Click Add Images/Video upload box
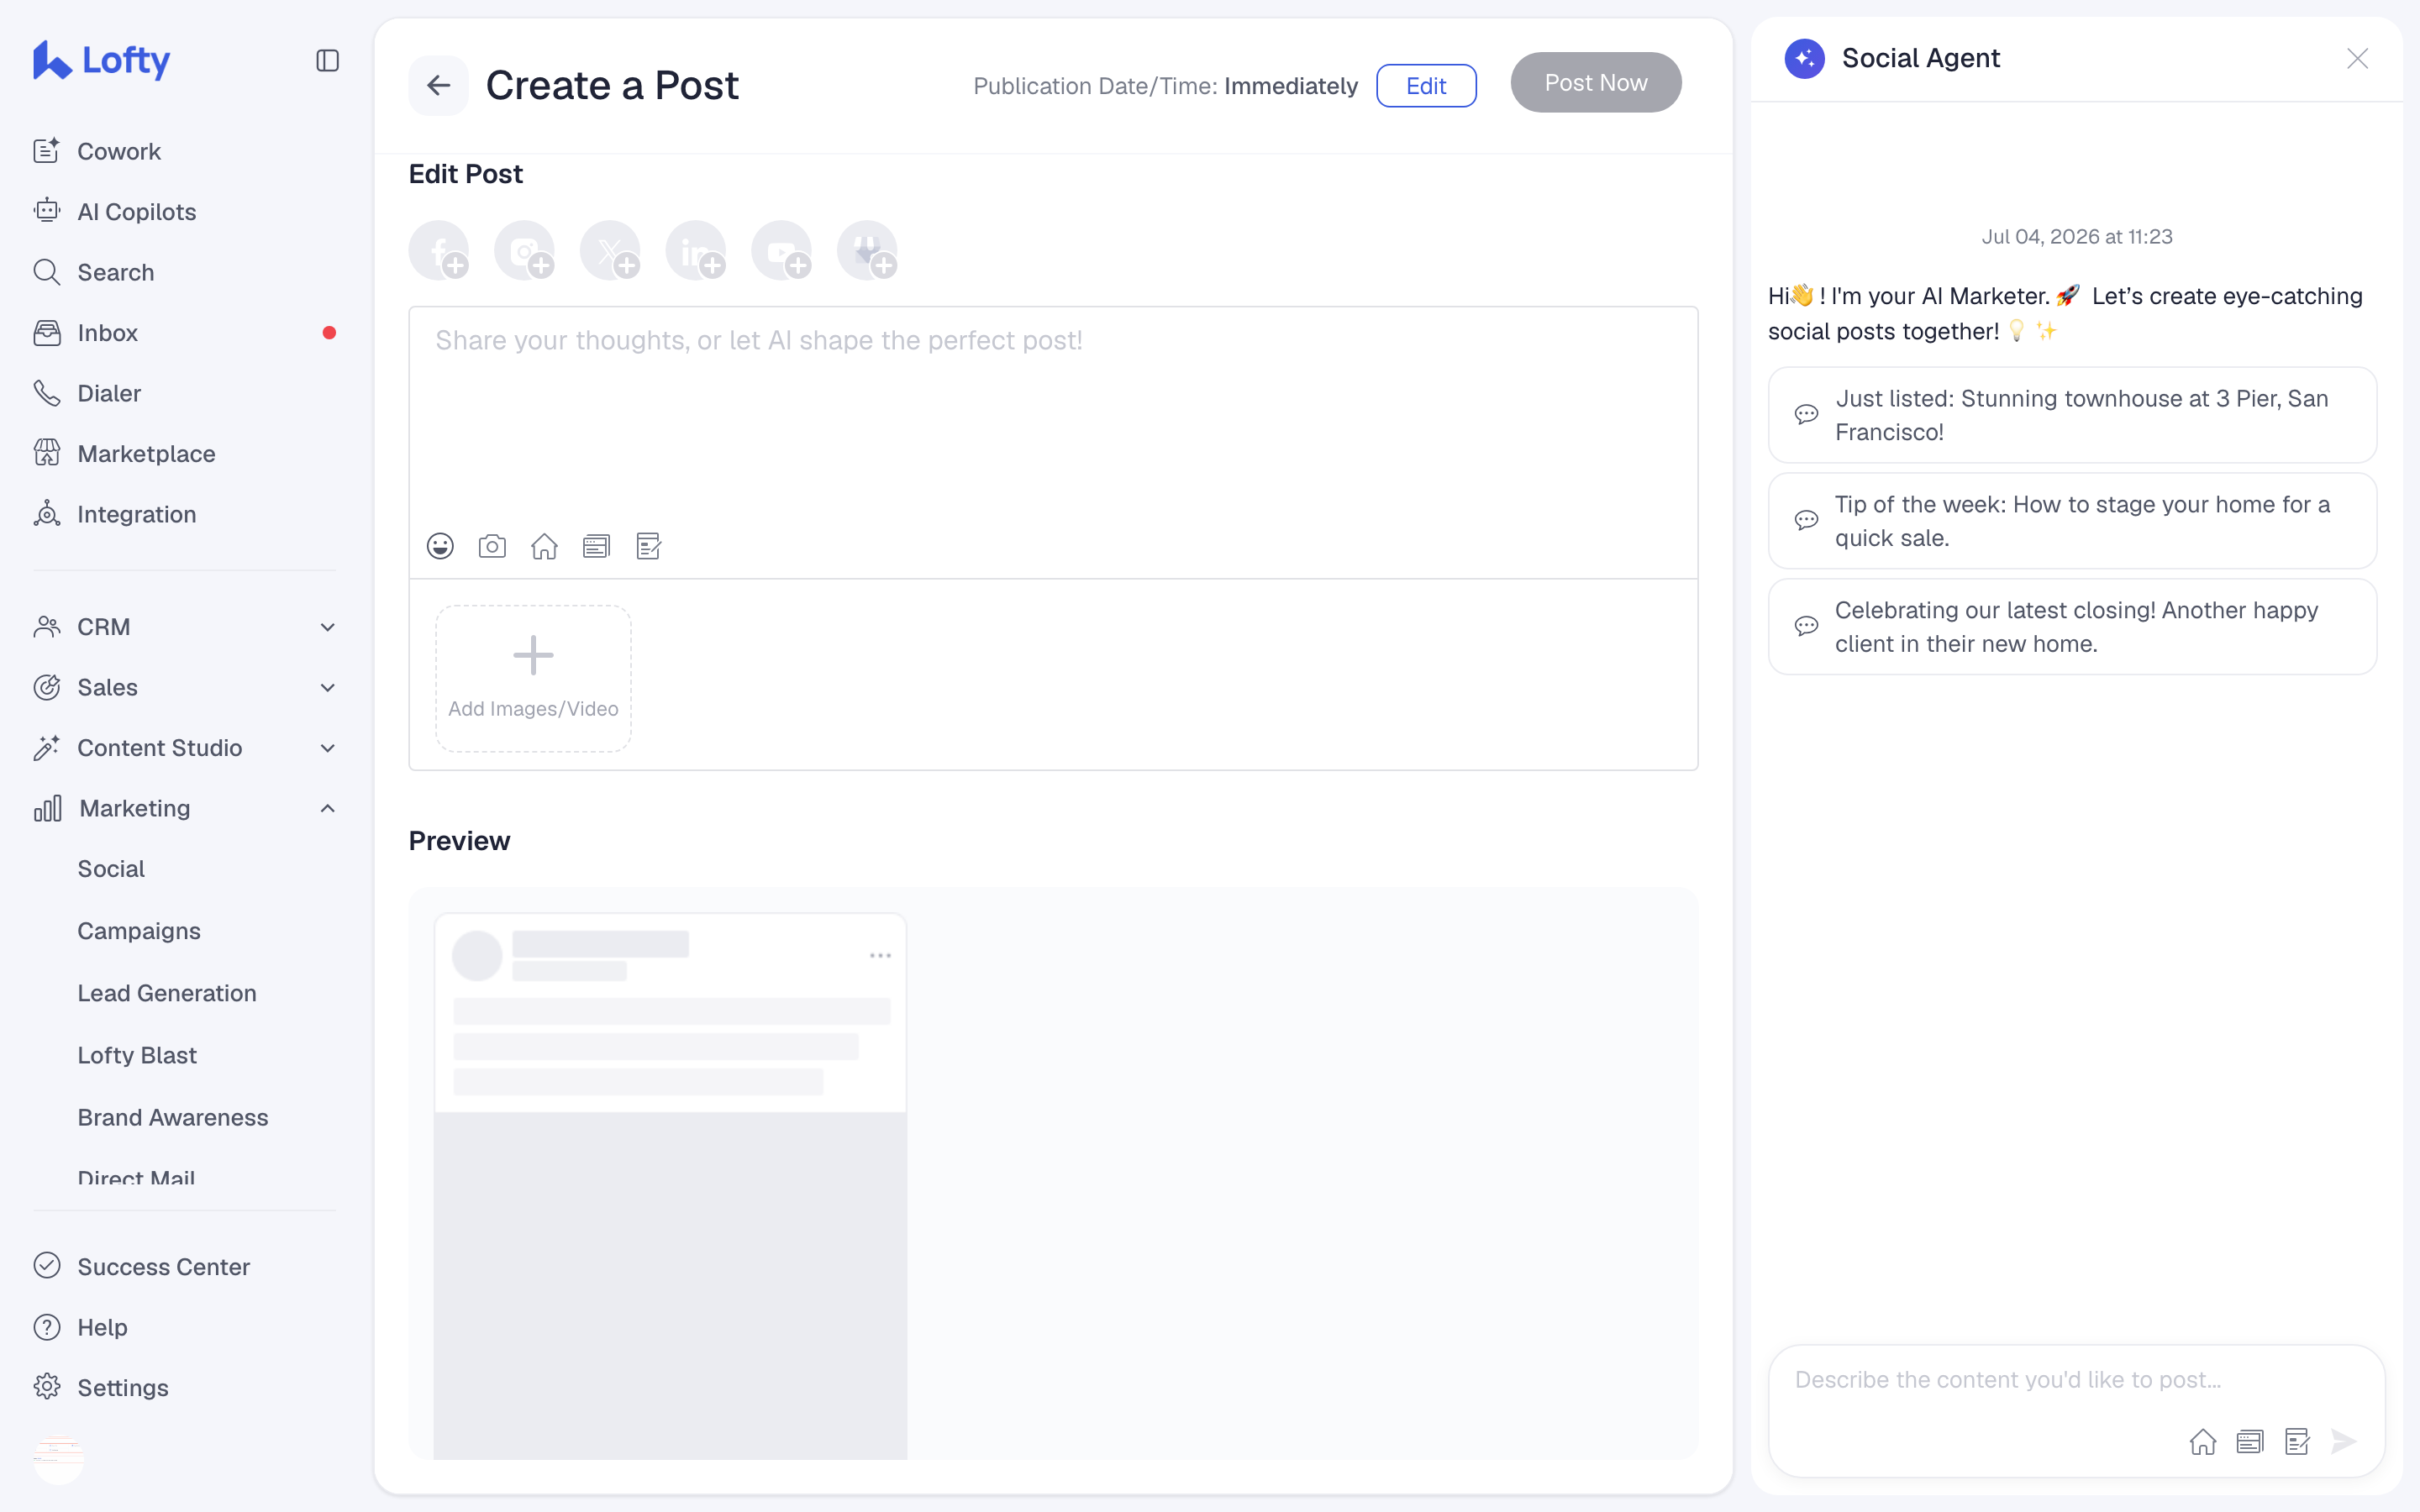This screenshot has width=2420, height=1512. pyautogui.click(x=533, y=678)
